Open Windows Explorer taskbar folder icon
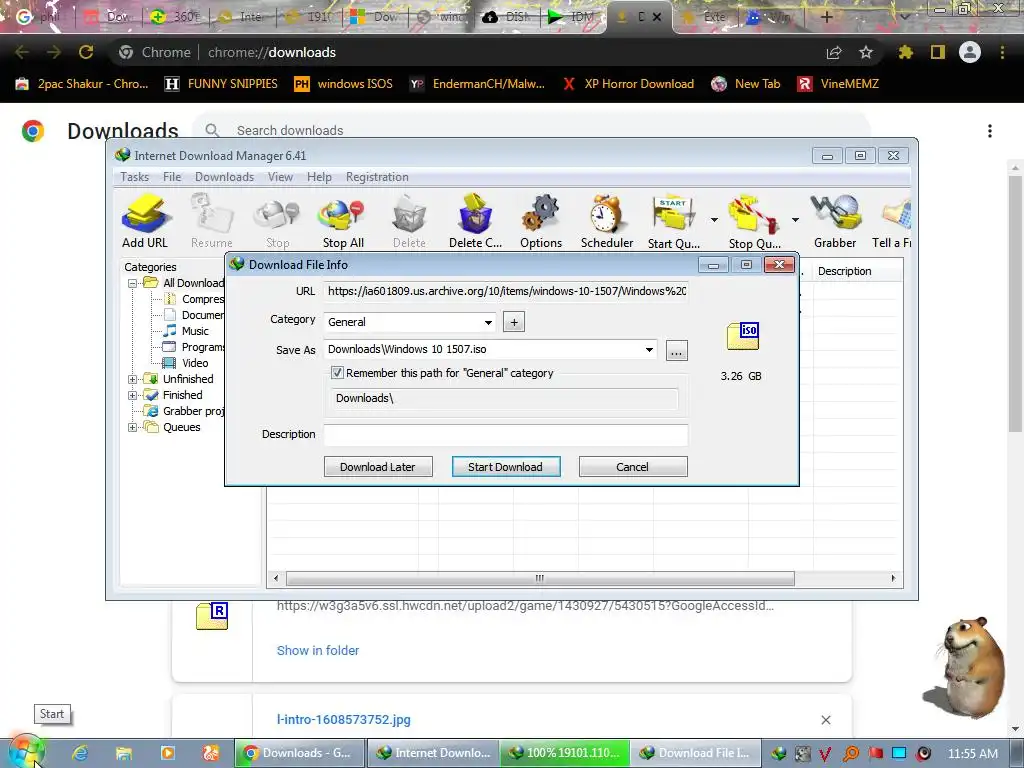 [x=123, y=753]
